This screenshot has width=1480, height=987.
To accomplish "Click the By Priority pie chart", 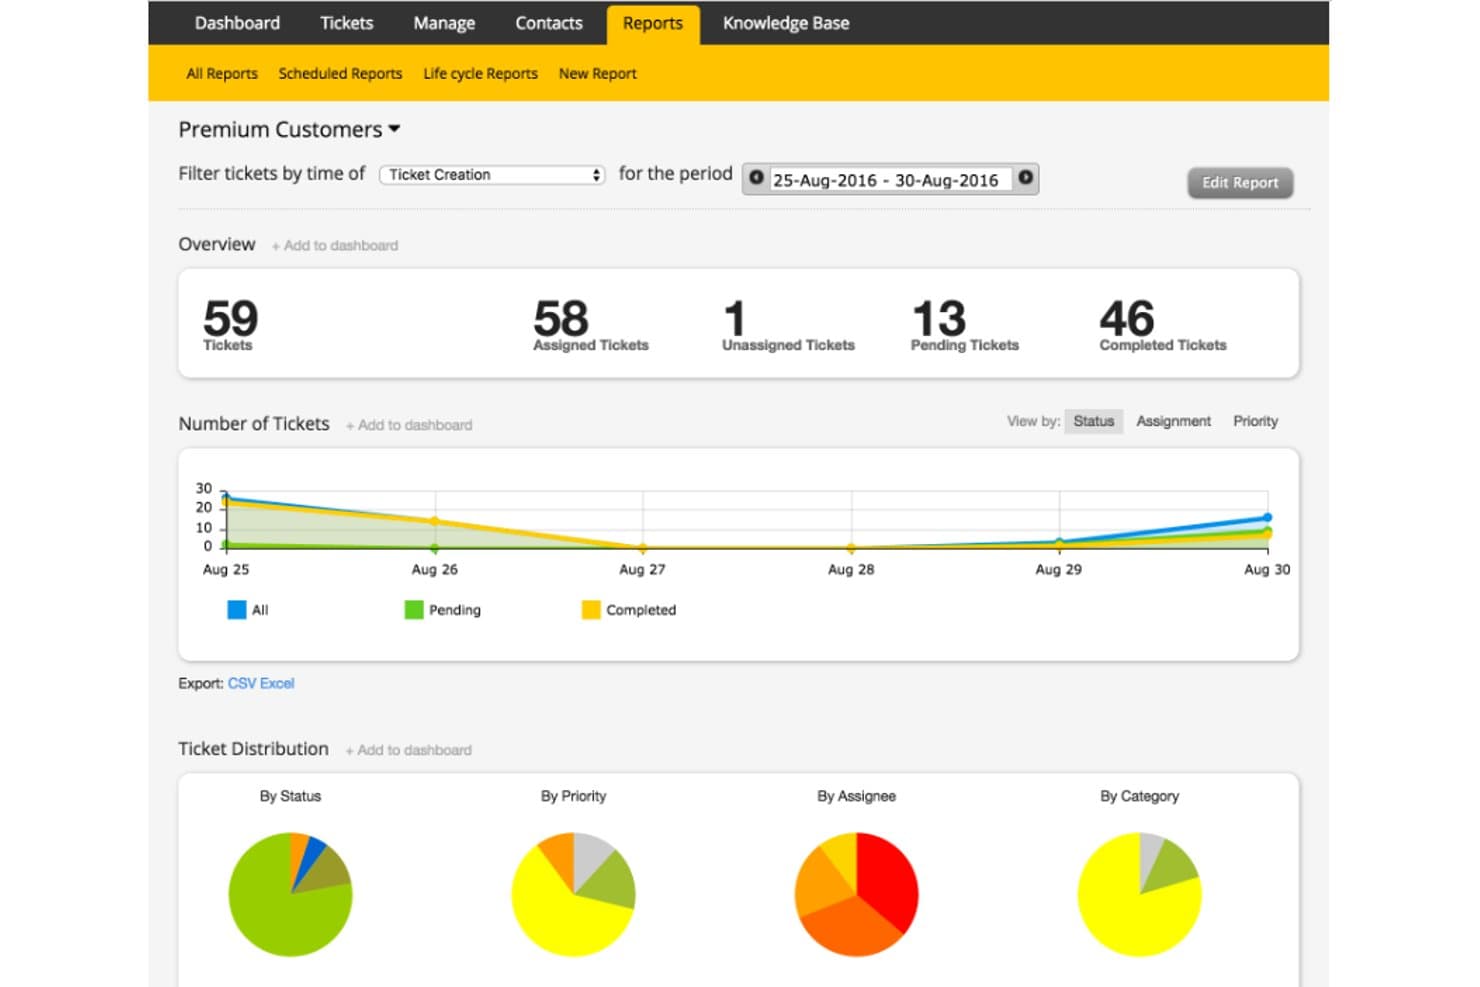I will coord(573,894).
